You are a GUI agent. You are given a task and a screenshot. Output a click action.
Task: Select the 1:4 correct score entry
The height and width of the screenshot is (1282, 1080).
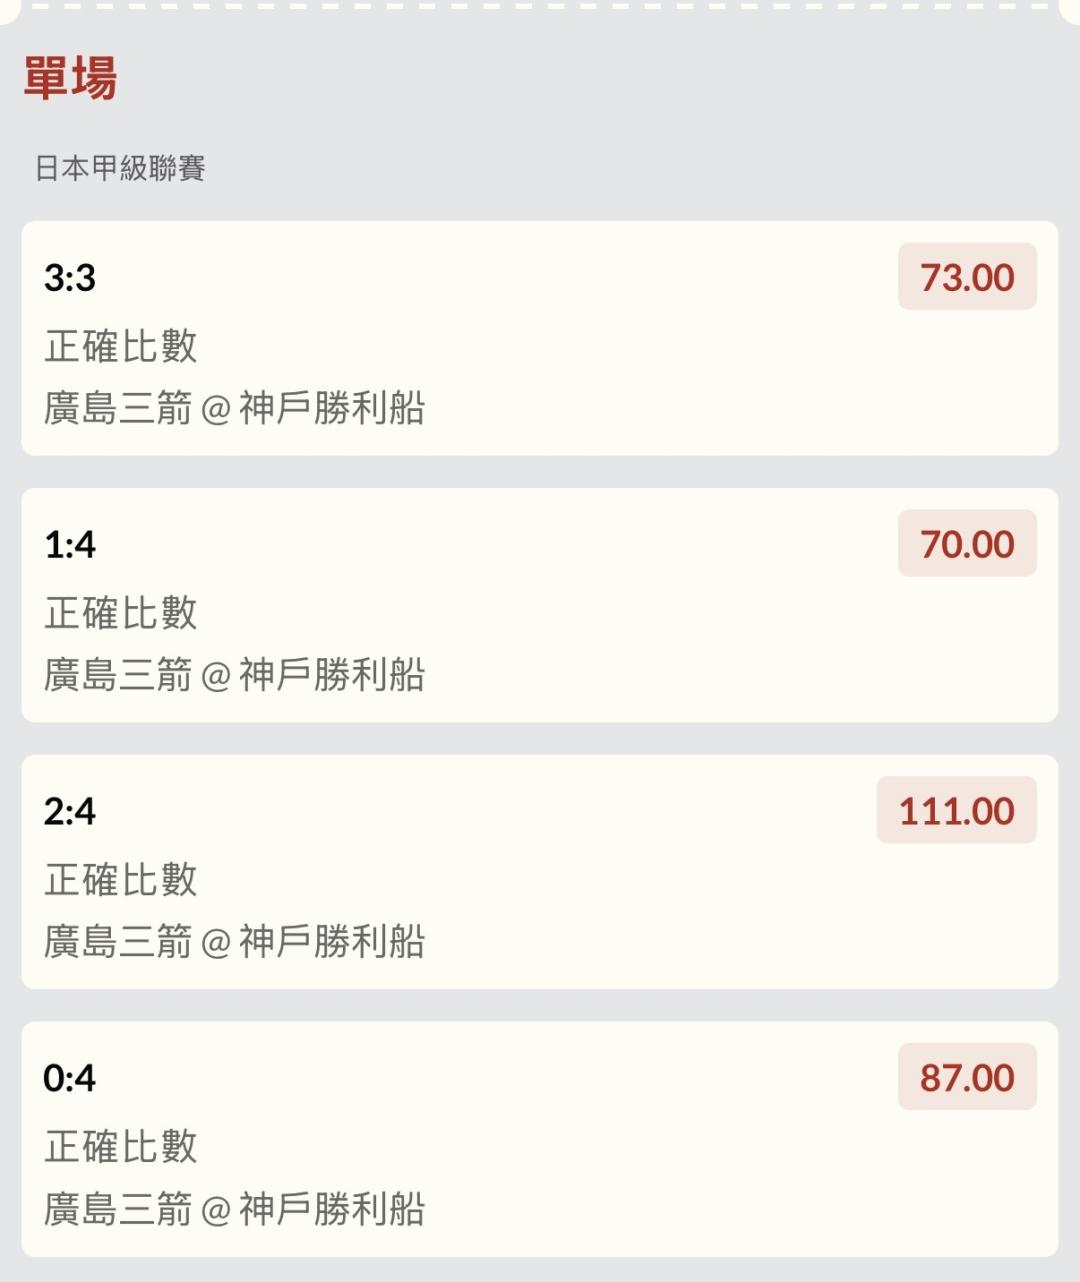70,544
